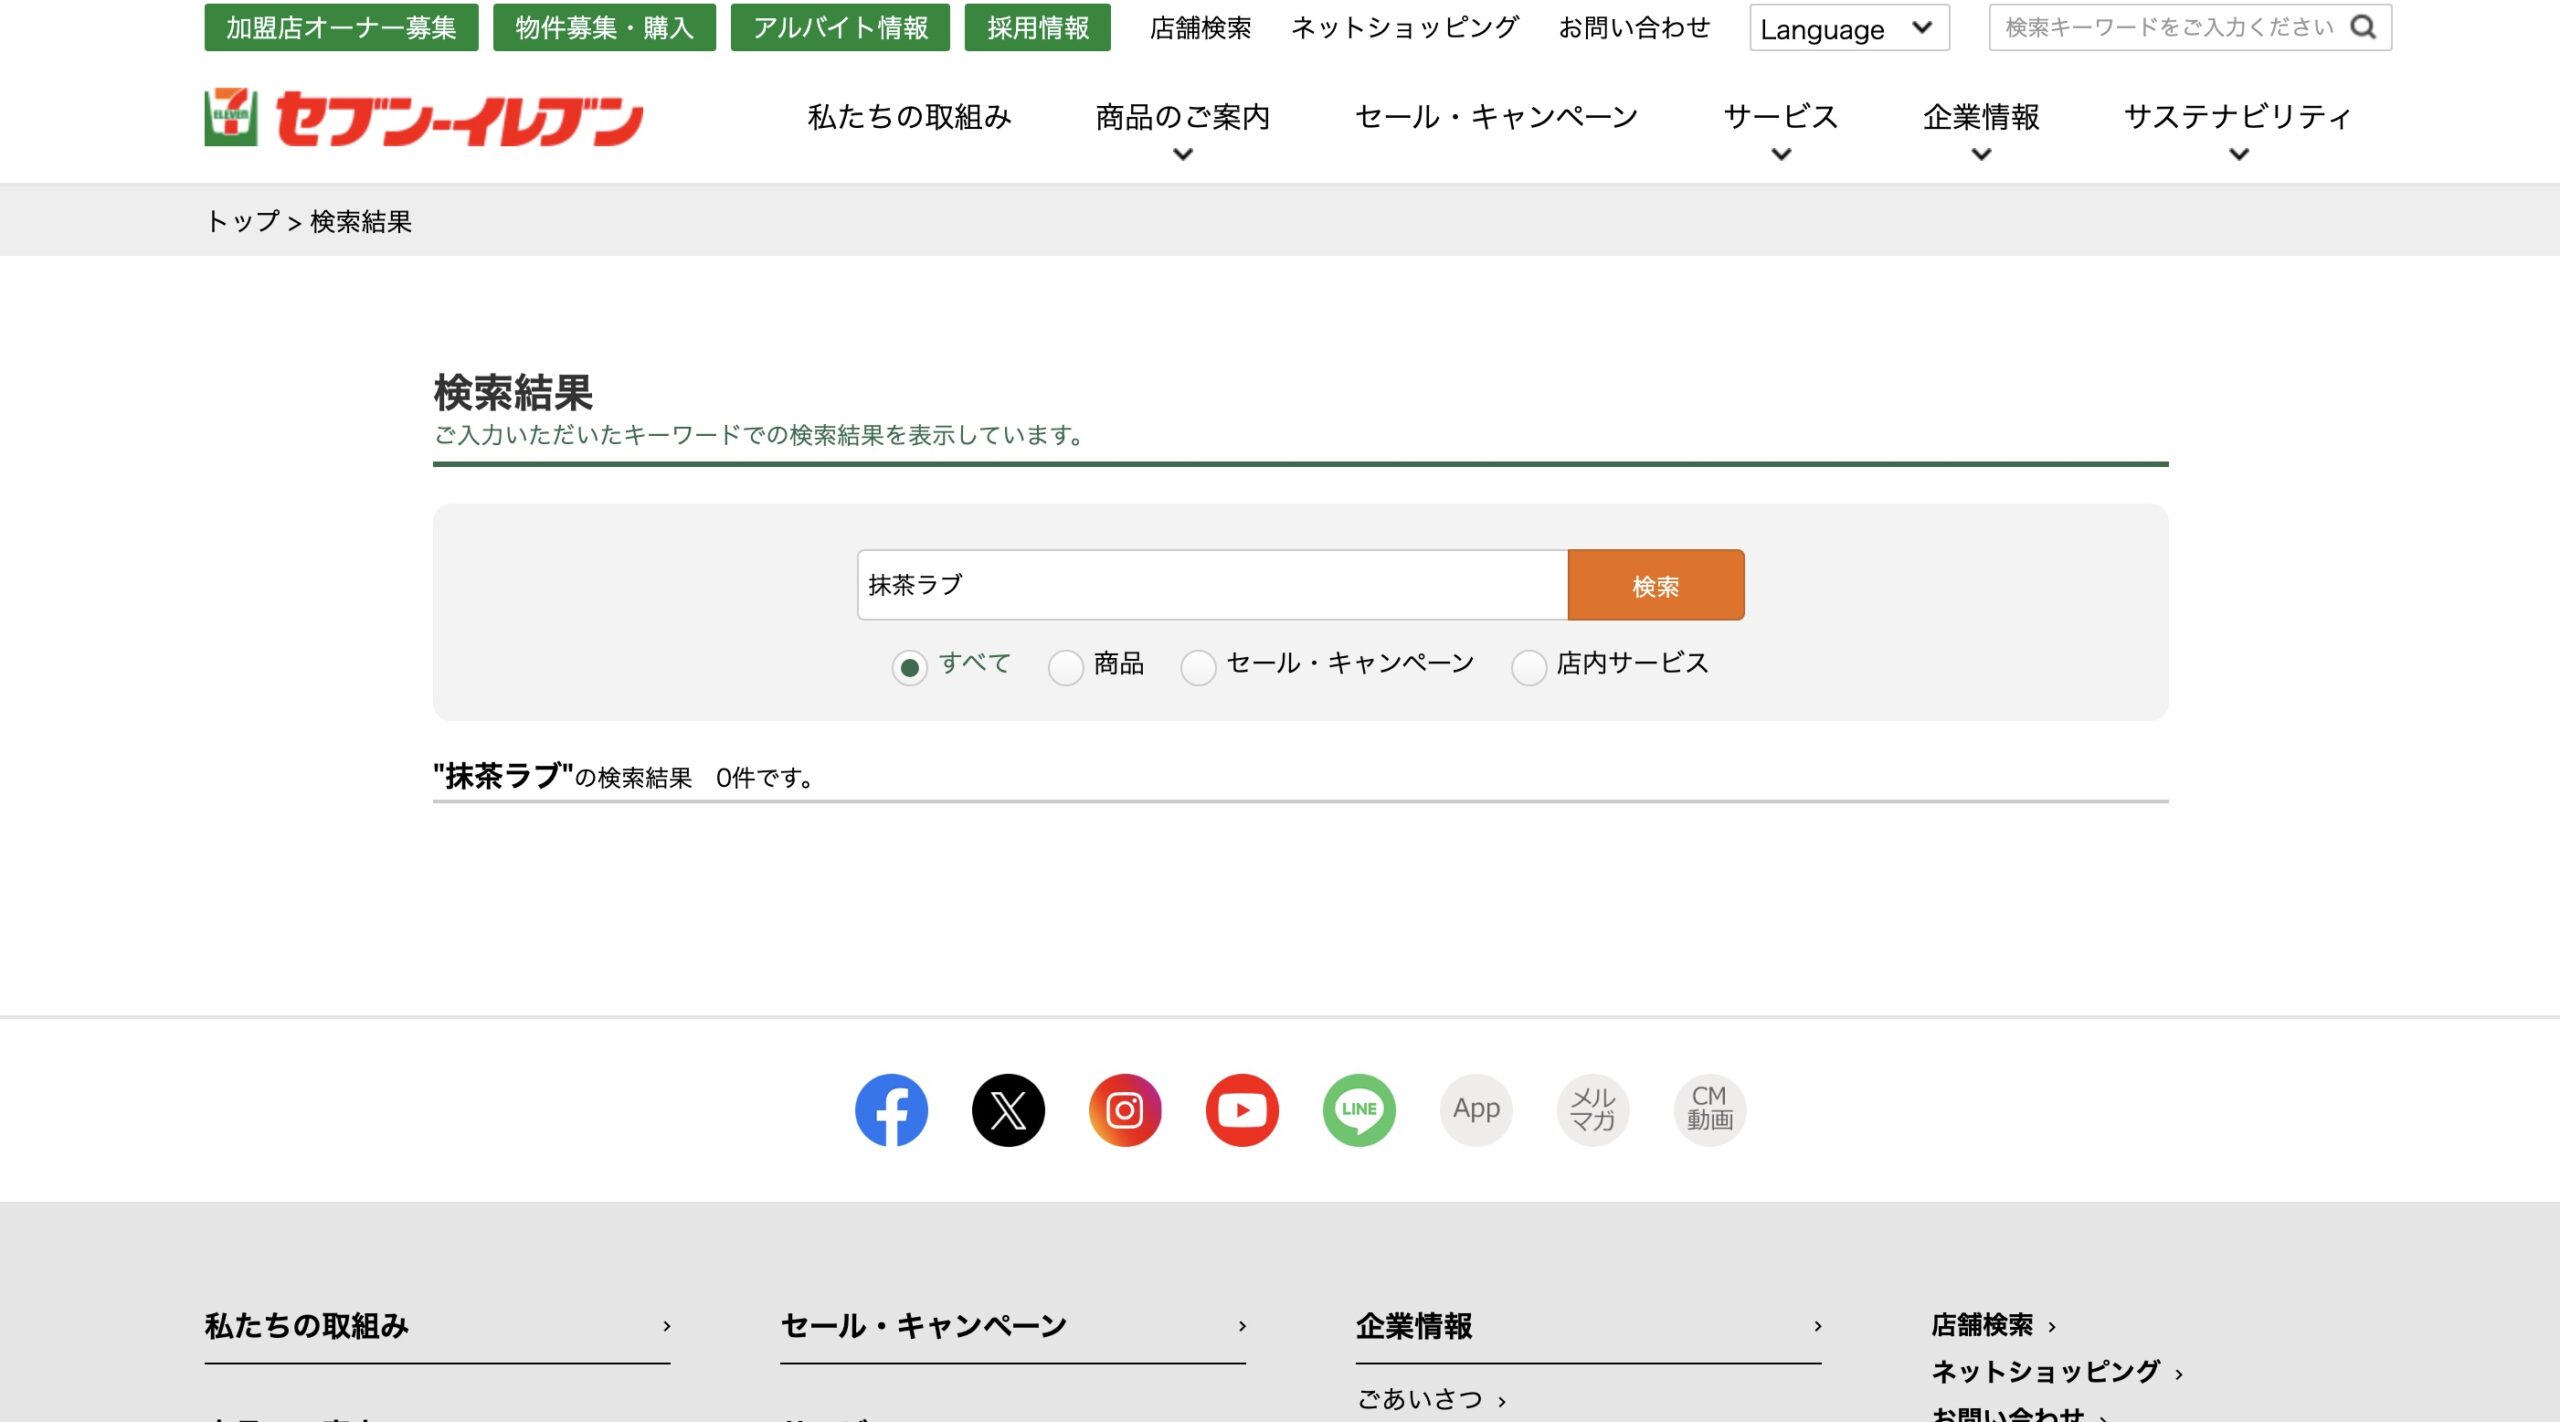Click the セブン-イレブン logo
The height and width of the screenshot is (1422, 2560).
tap(424, 118)
